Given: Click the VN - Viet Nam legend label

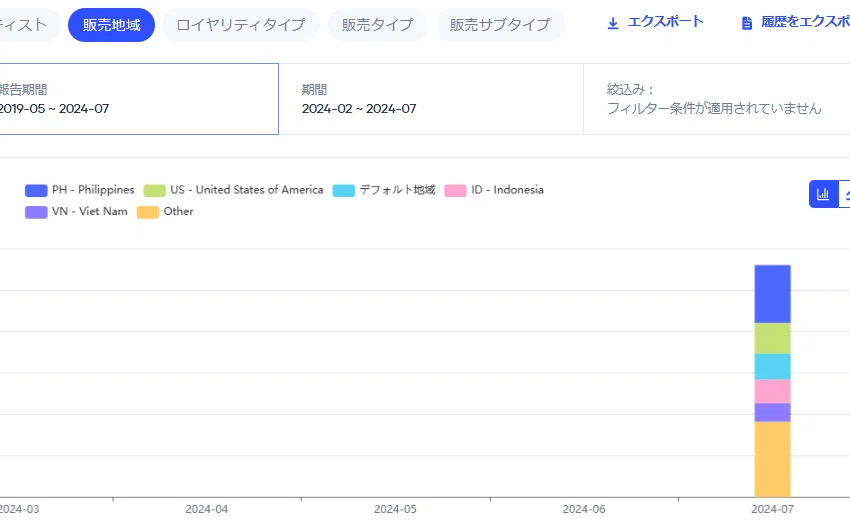Looking at the screenshot, I should (90, 211).
